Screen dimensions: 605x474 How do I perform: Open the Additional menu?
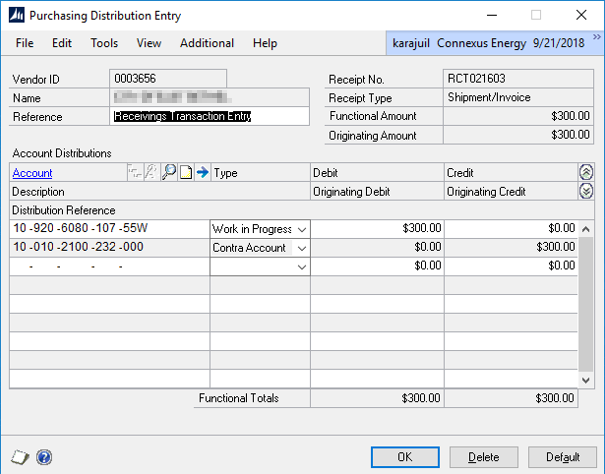pos(207,43)
